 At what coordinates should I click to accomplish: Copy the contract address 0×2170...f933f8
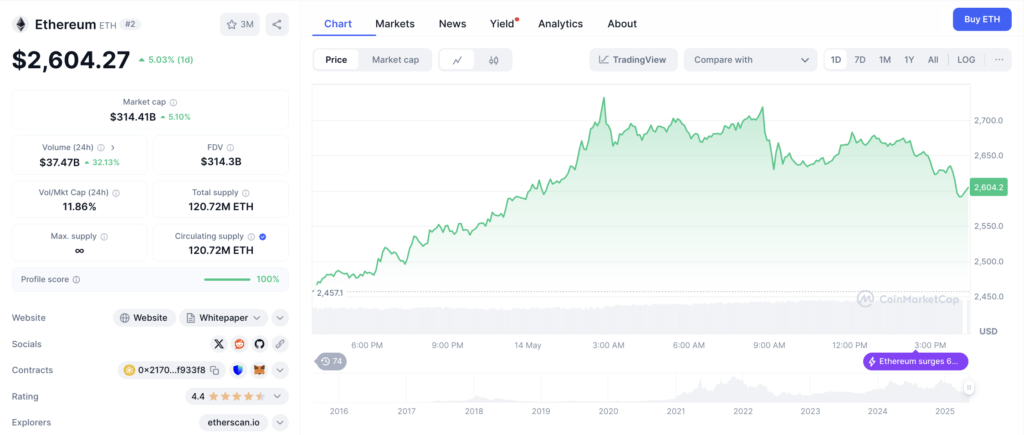pos(214,370)
